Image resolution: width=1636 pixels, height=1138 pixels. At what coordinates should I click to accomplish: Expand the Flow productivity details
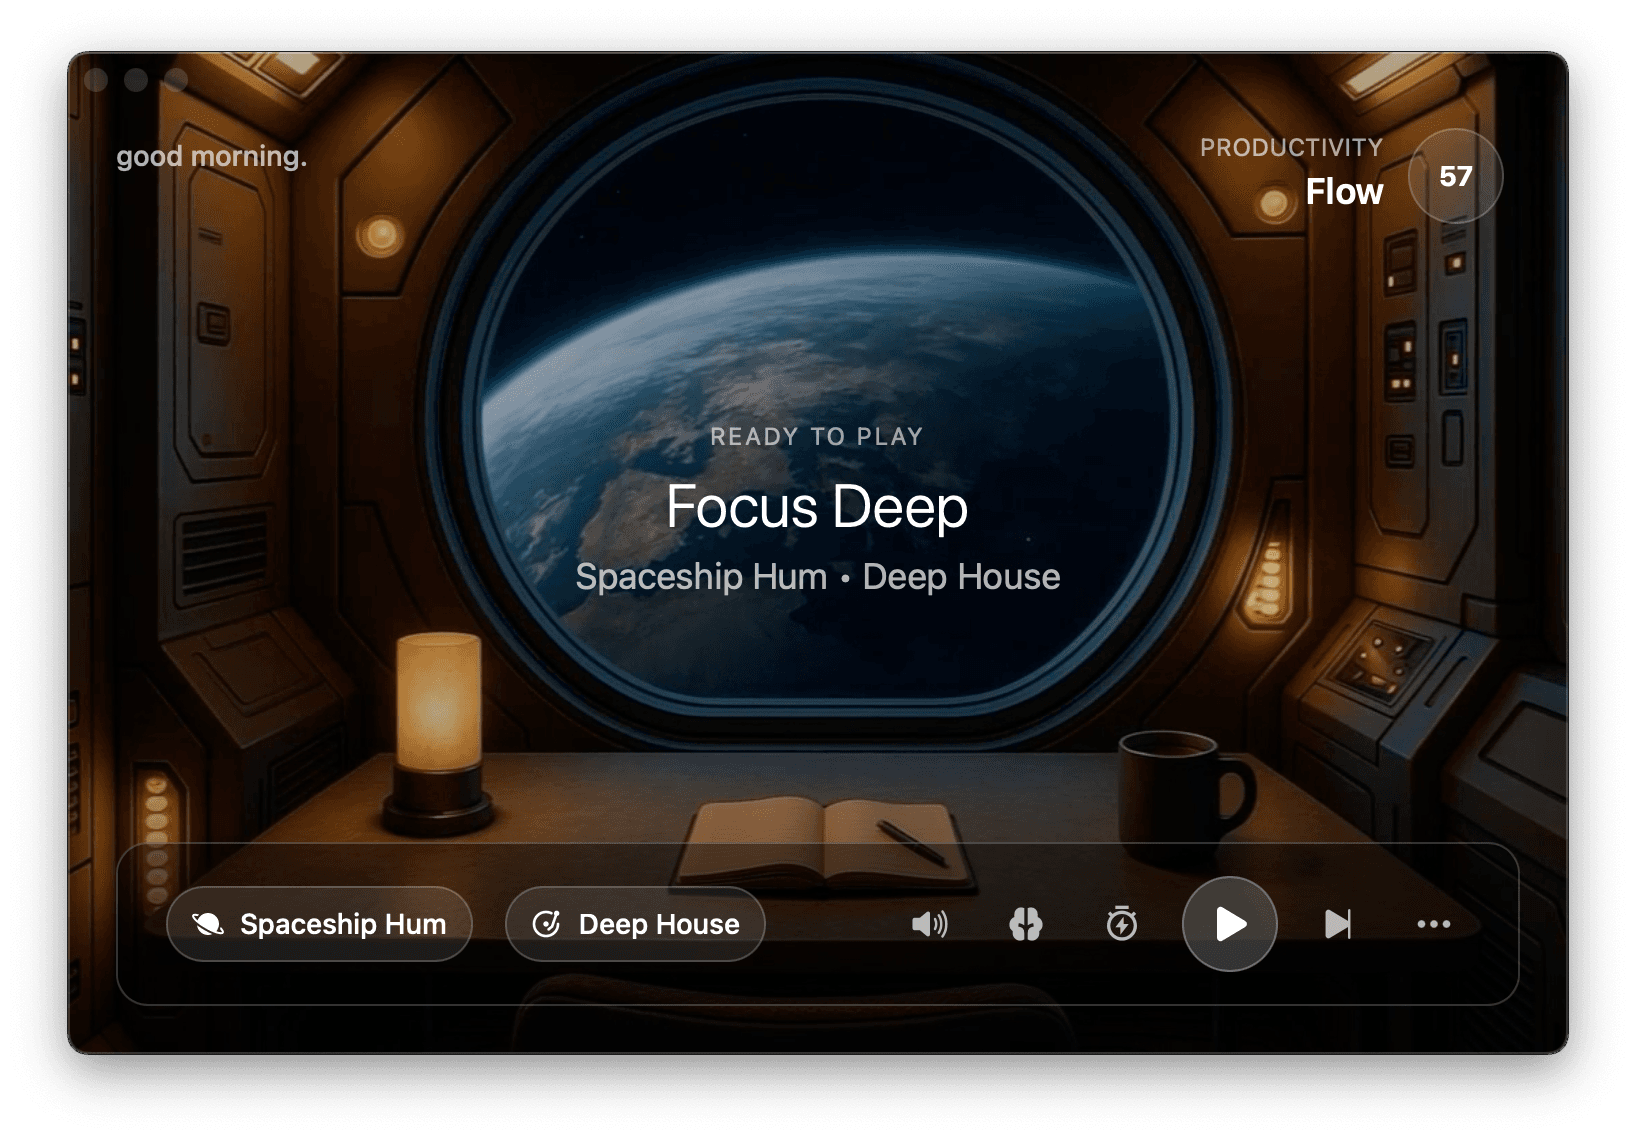pyautogui.click(x=1344, y=191)
